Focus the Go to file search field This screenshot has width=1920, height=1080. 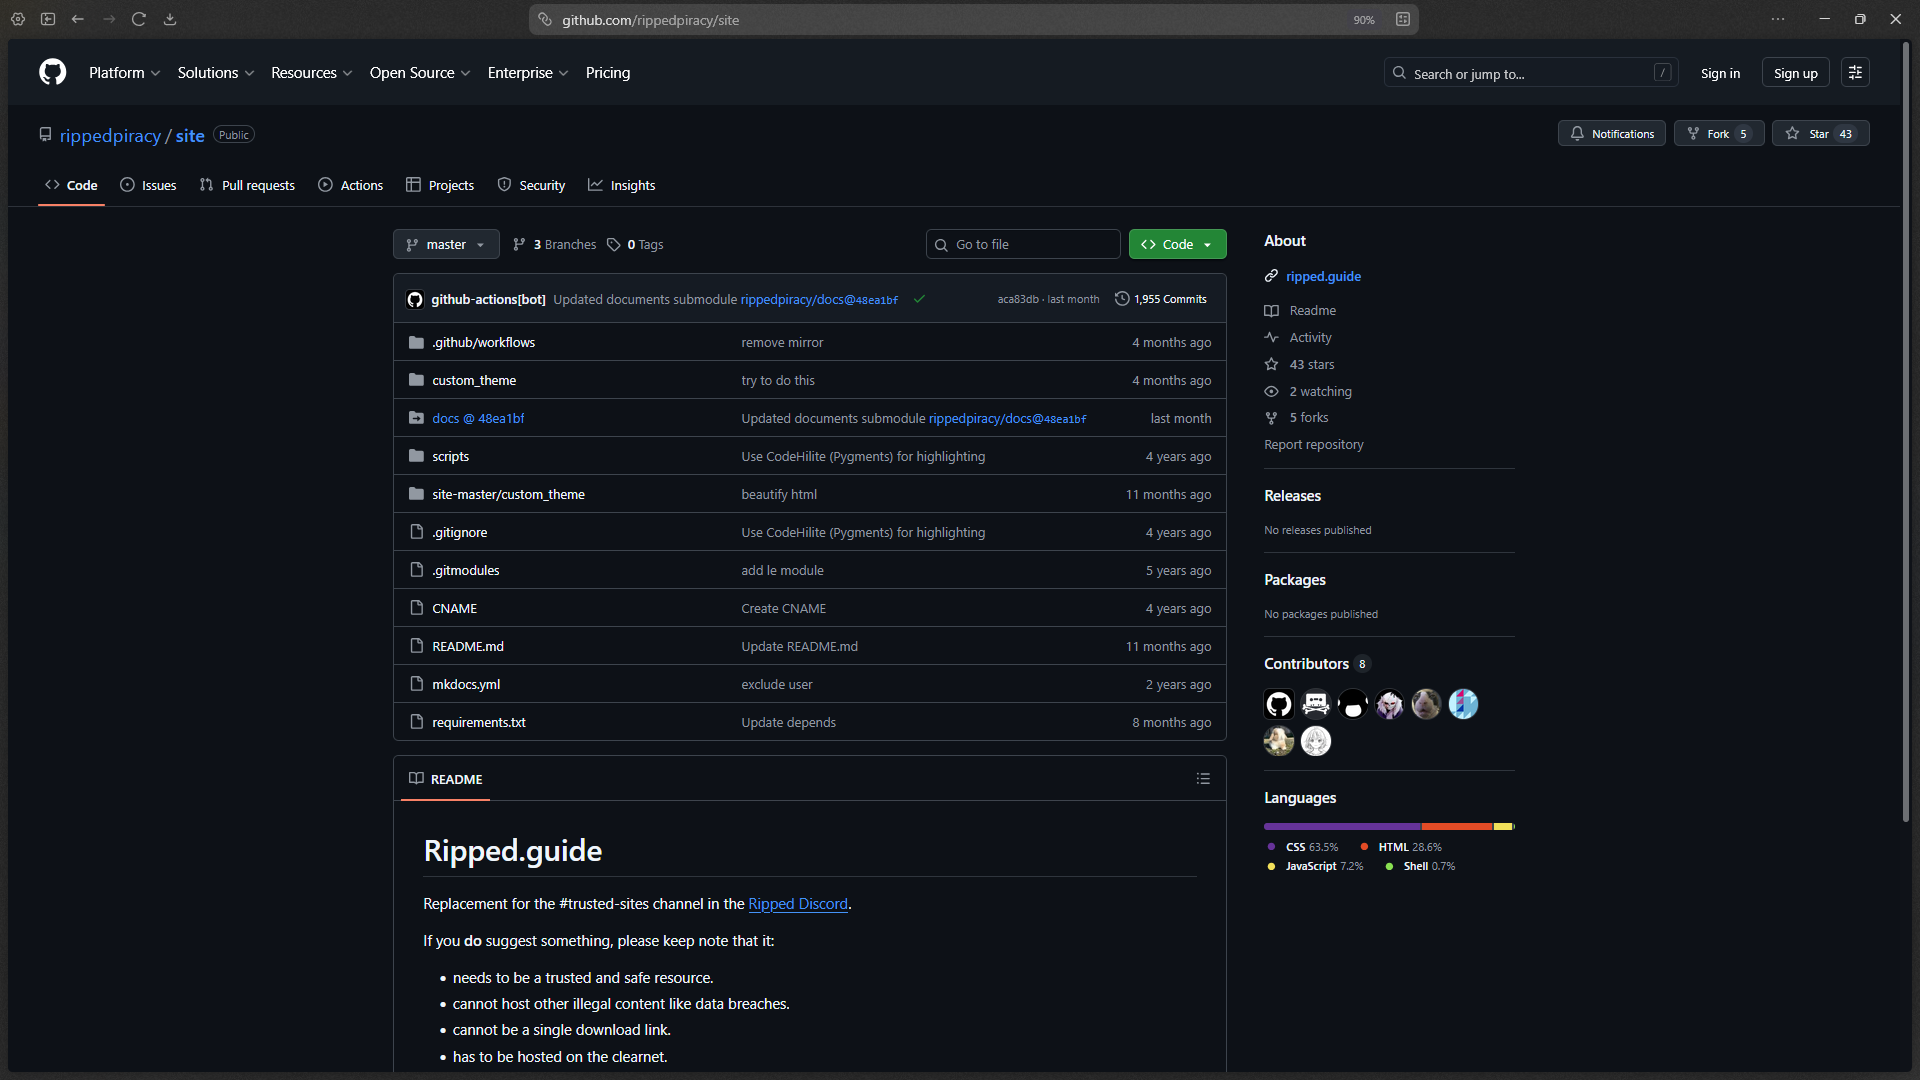(1023, 244)
